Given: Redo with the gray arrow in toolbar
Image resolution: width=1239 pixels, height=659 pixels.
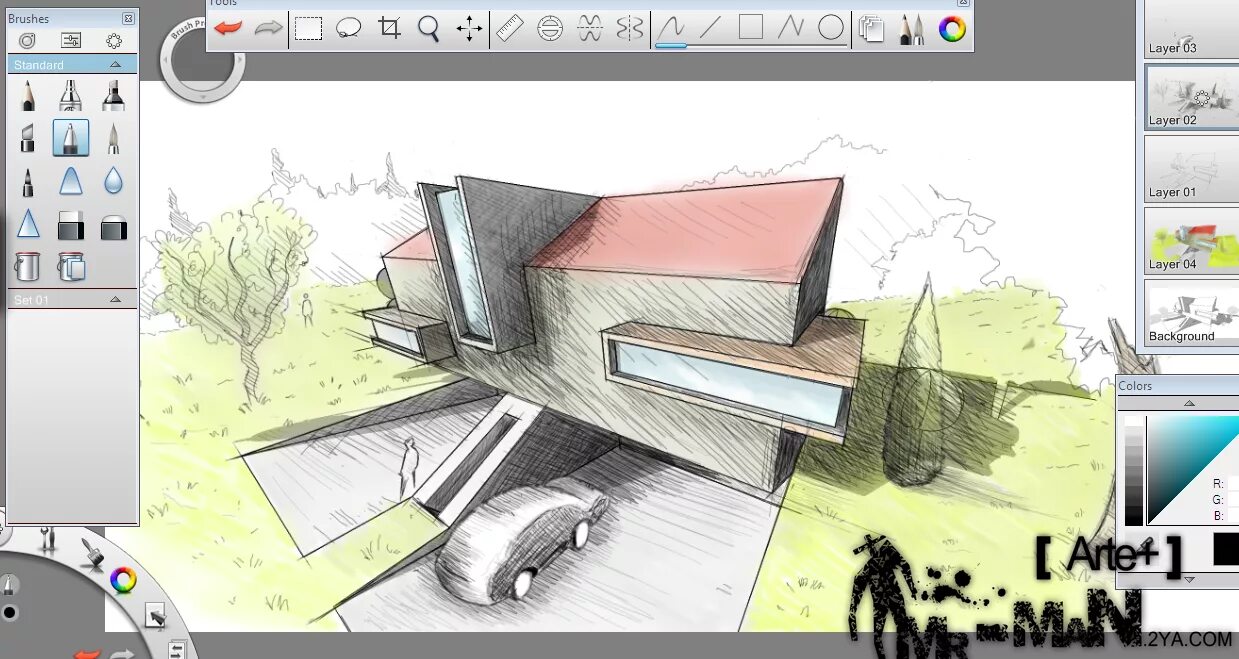Looking at the screenshot, I should point(268,28).
